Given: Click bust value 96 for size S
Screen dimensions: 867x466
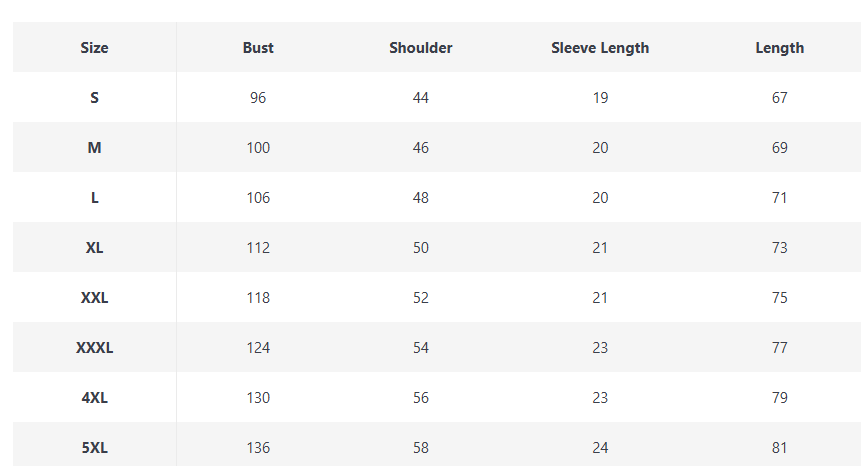Looking at the screenshot, I should [x=258, y=97].
